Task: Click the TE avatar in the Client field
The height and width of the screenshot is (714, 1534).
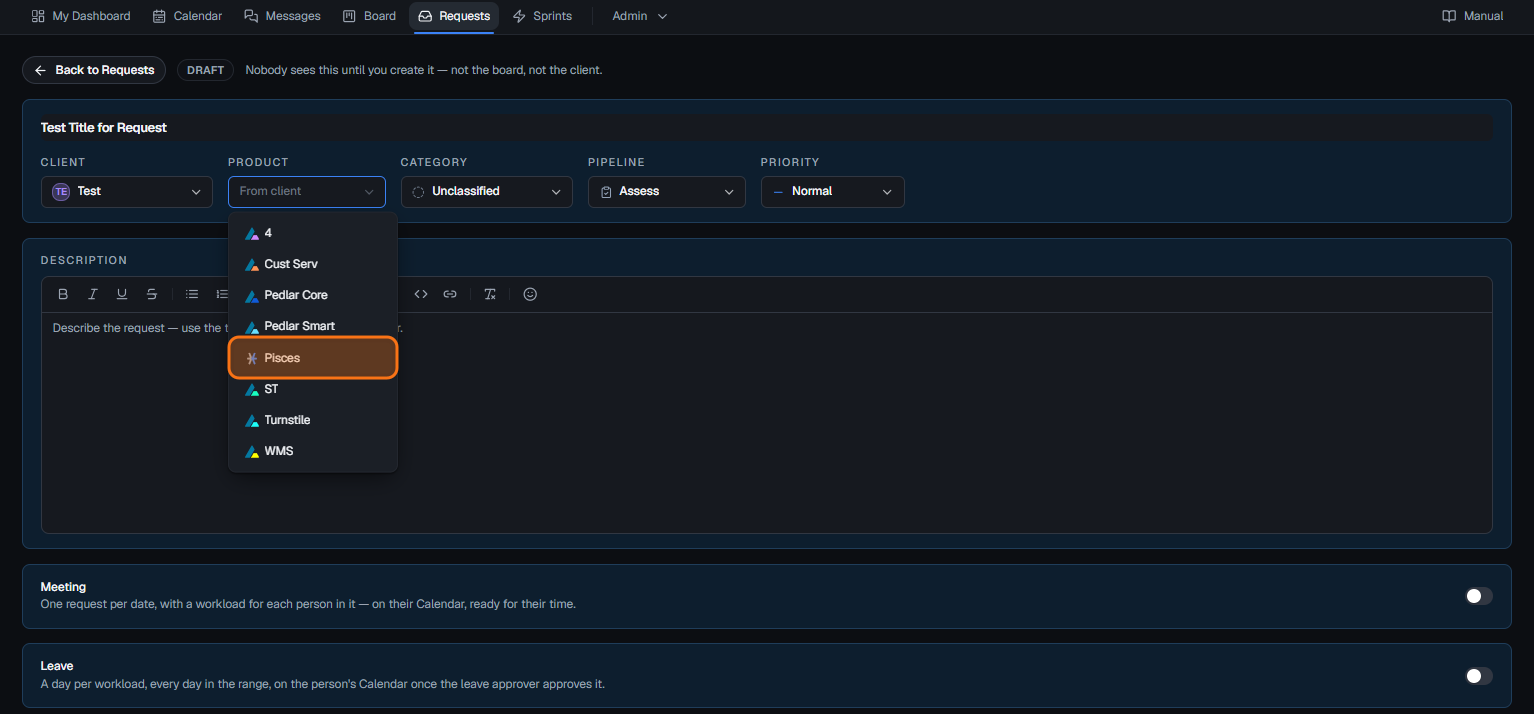Action: (x=61, y=191)
